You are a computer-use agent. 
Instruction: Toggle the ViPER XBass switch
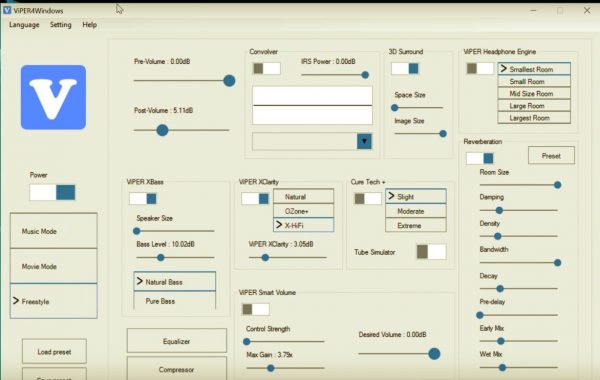coord(143,198)
